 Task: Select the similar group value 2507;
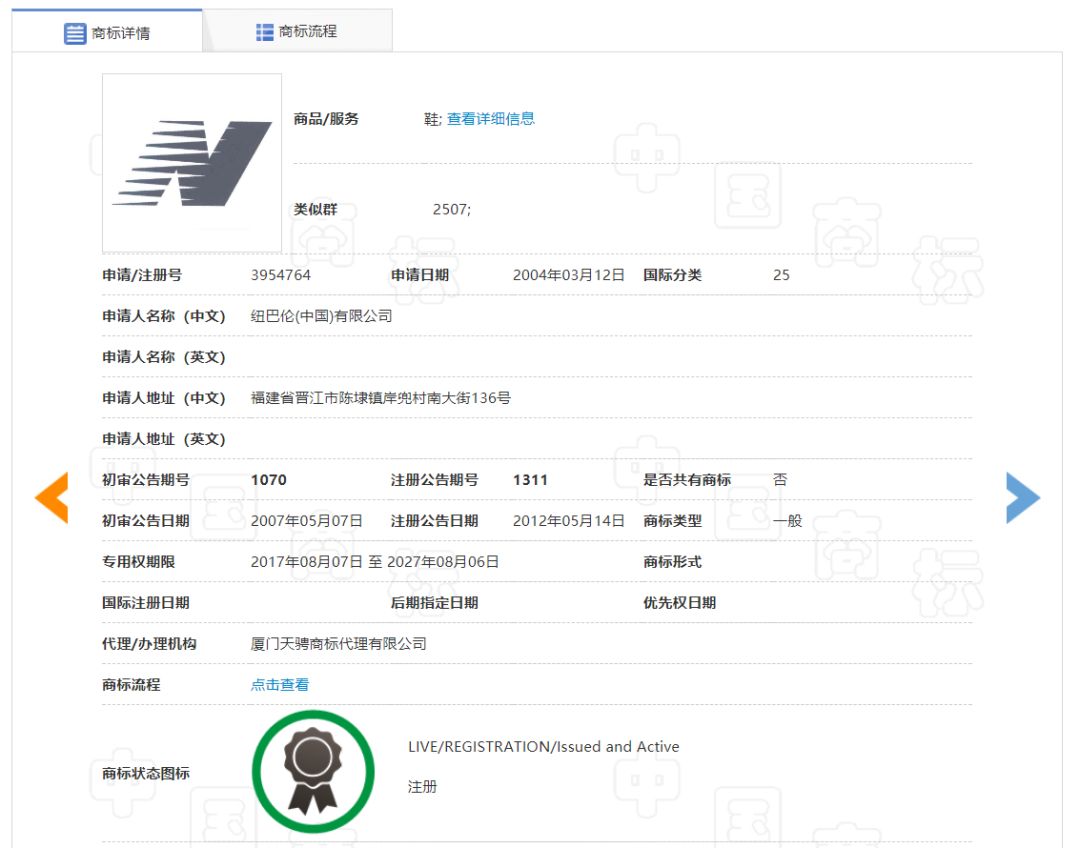point(452,209)
